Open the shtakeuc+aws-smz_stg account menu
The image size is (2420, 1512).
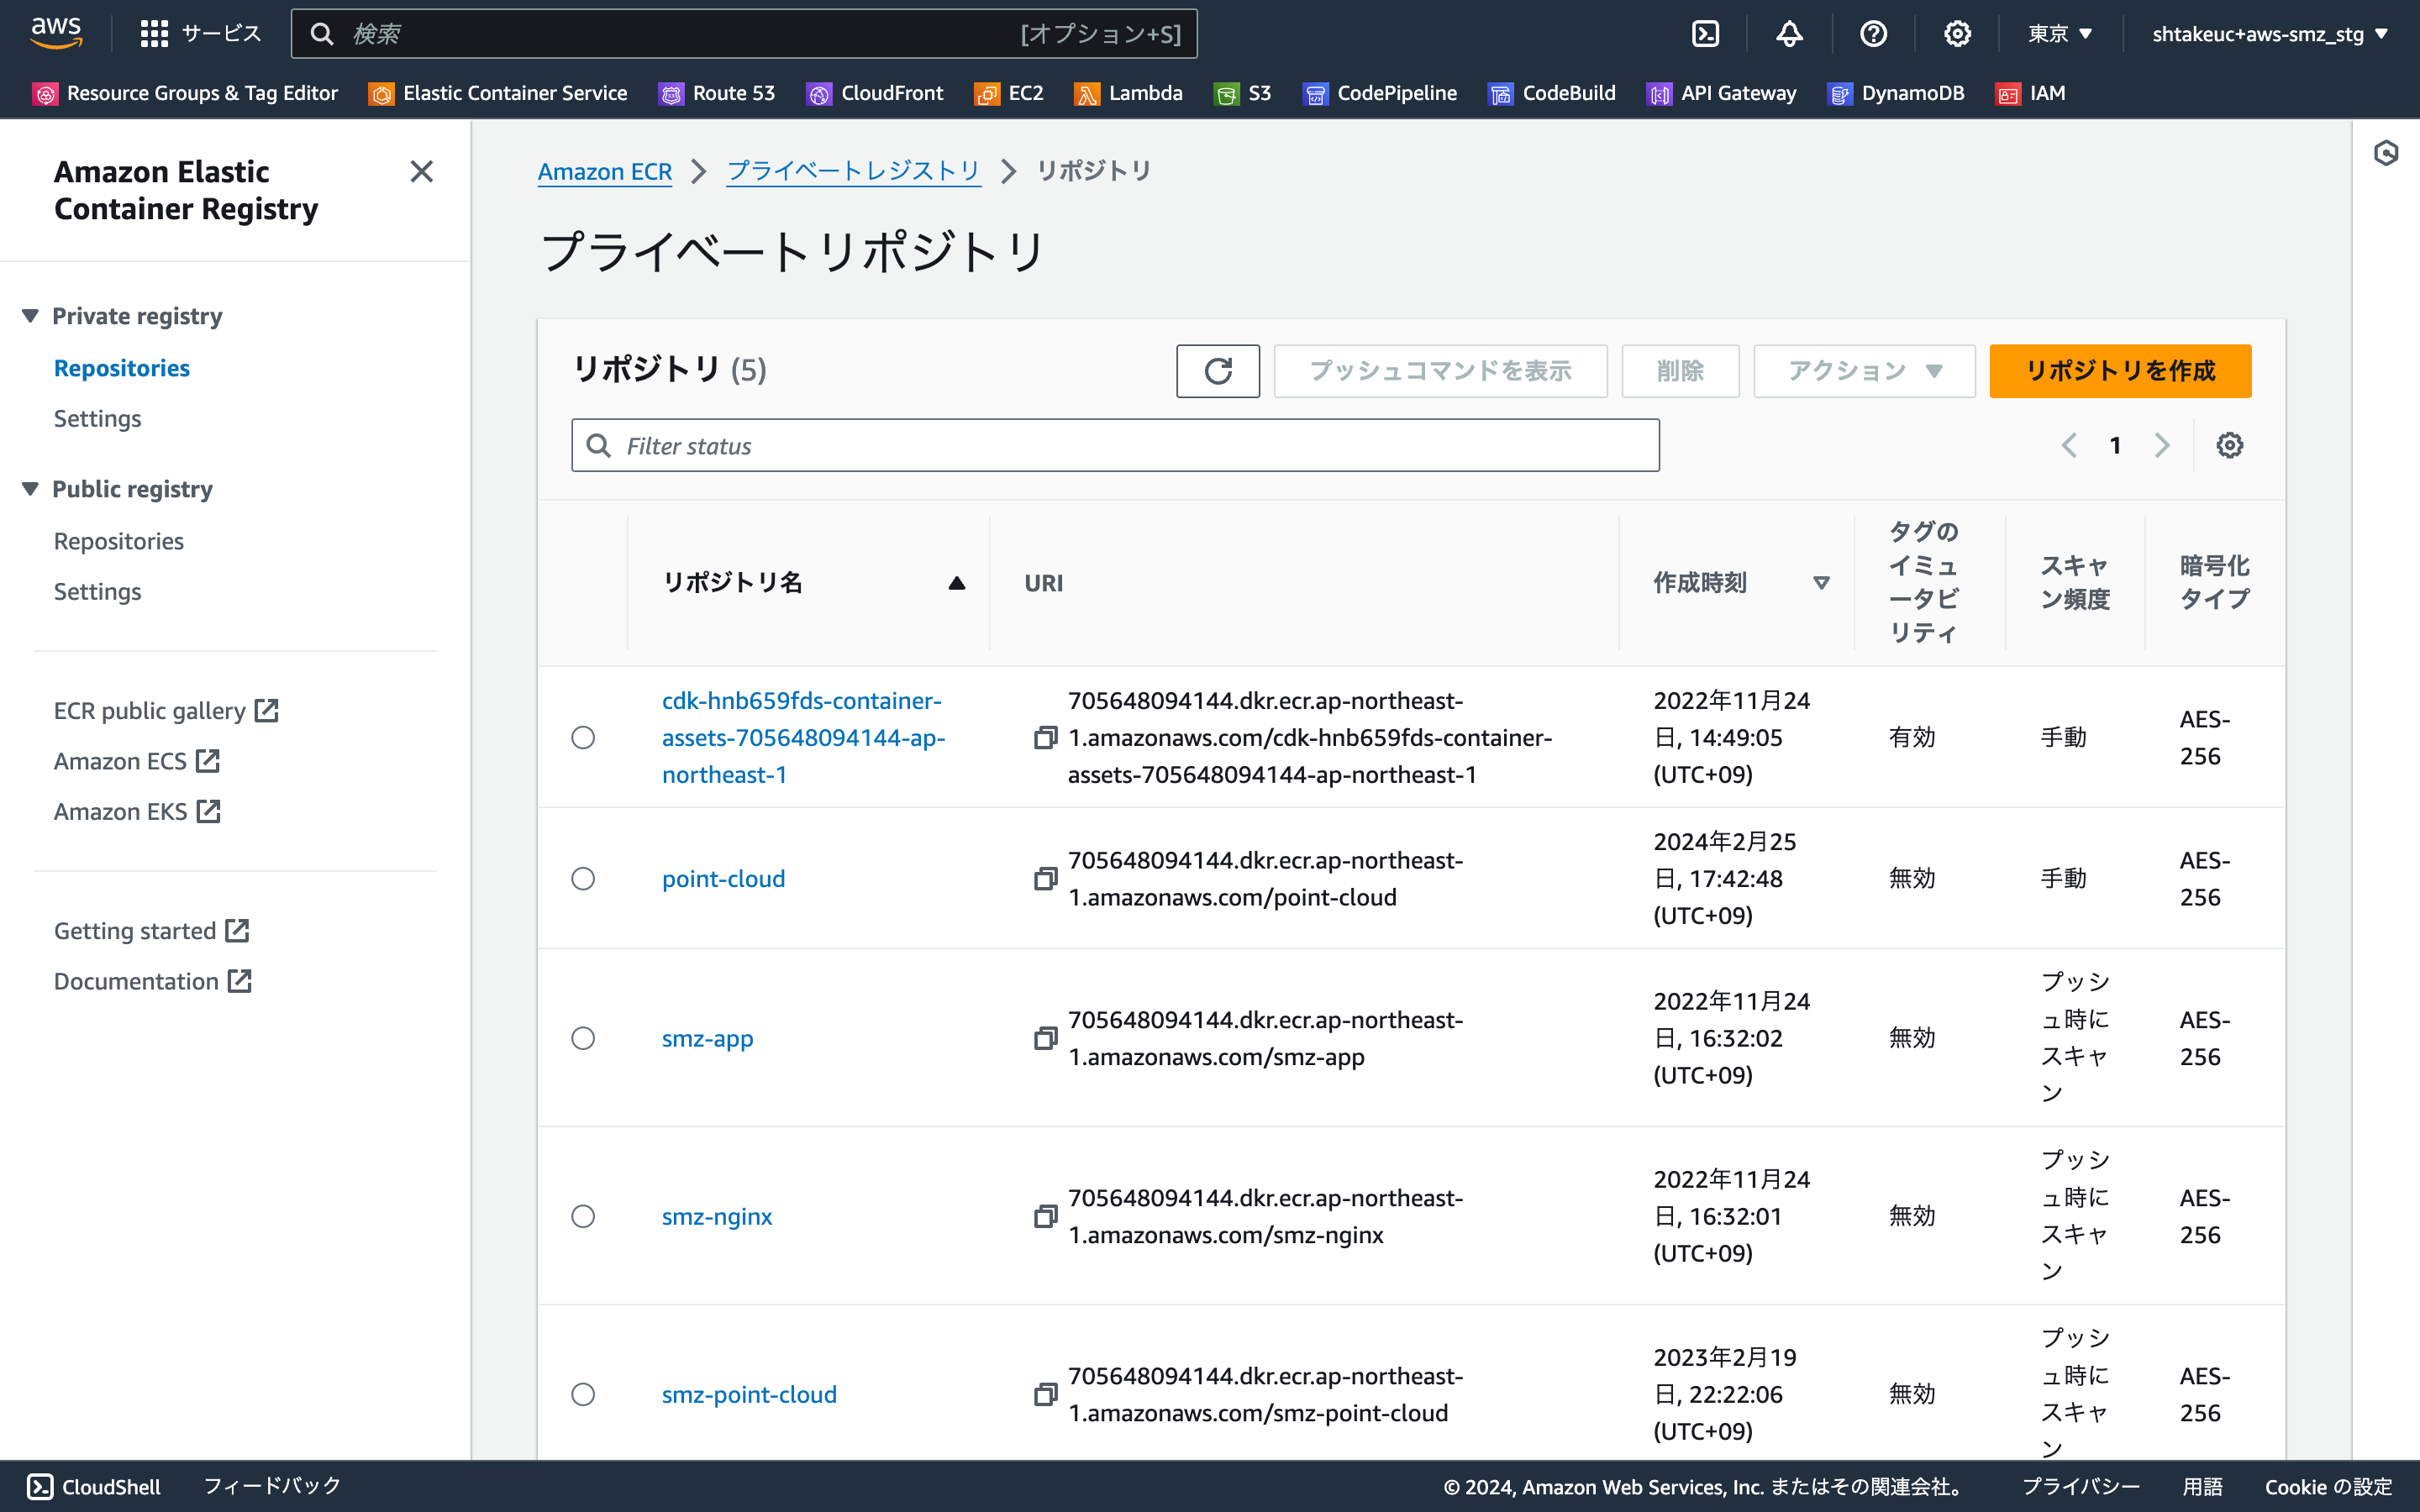2270,34
